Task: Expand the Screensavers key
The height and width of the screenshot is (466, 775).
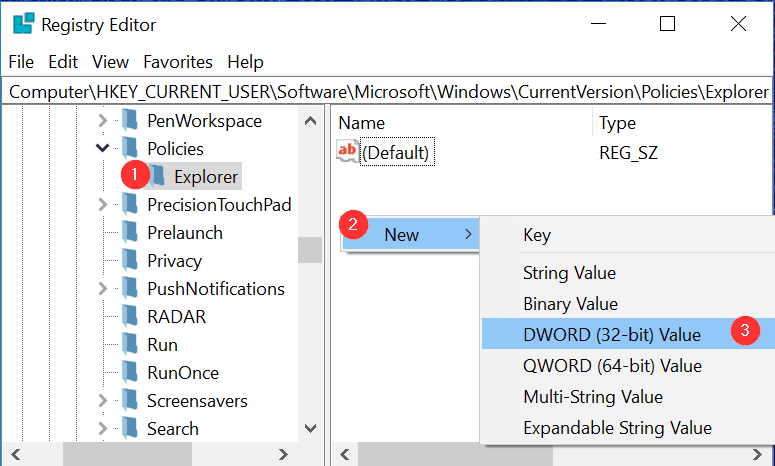Action: tap(102, 401)
